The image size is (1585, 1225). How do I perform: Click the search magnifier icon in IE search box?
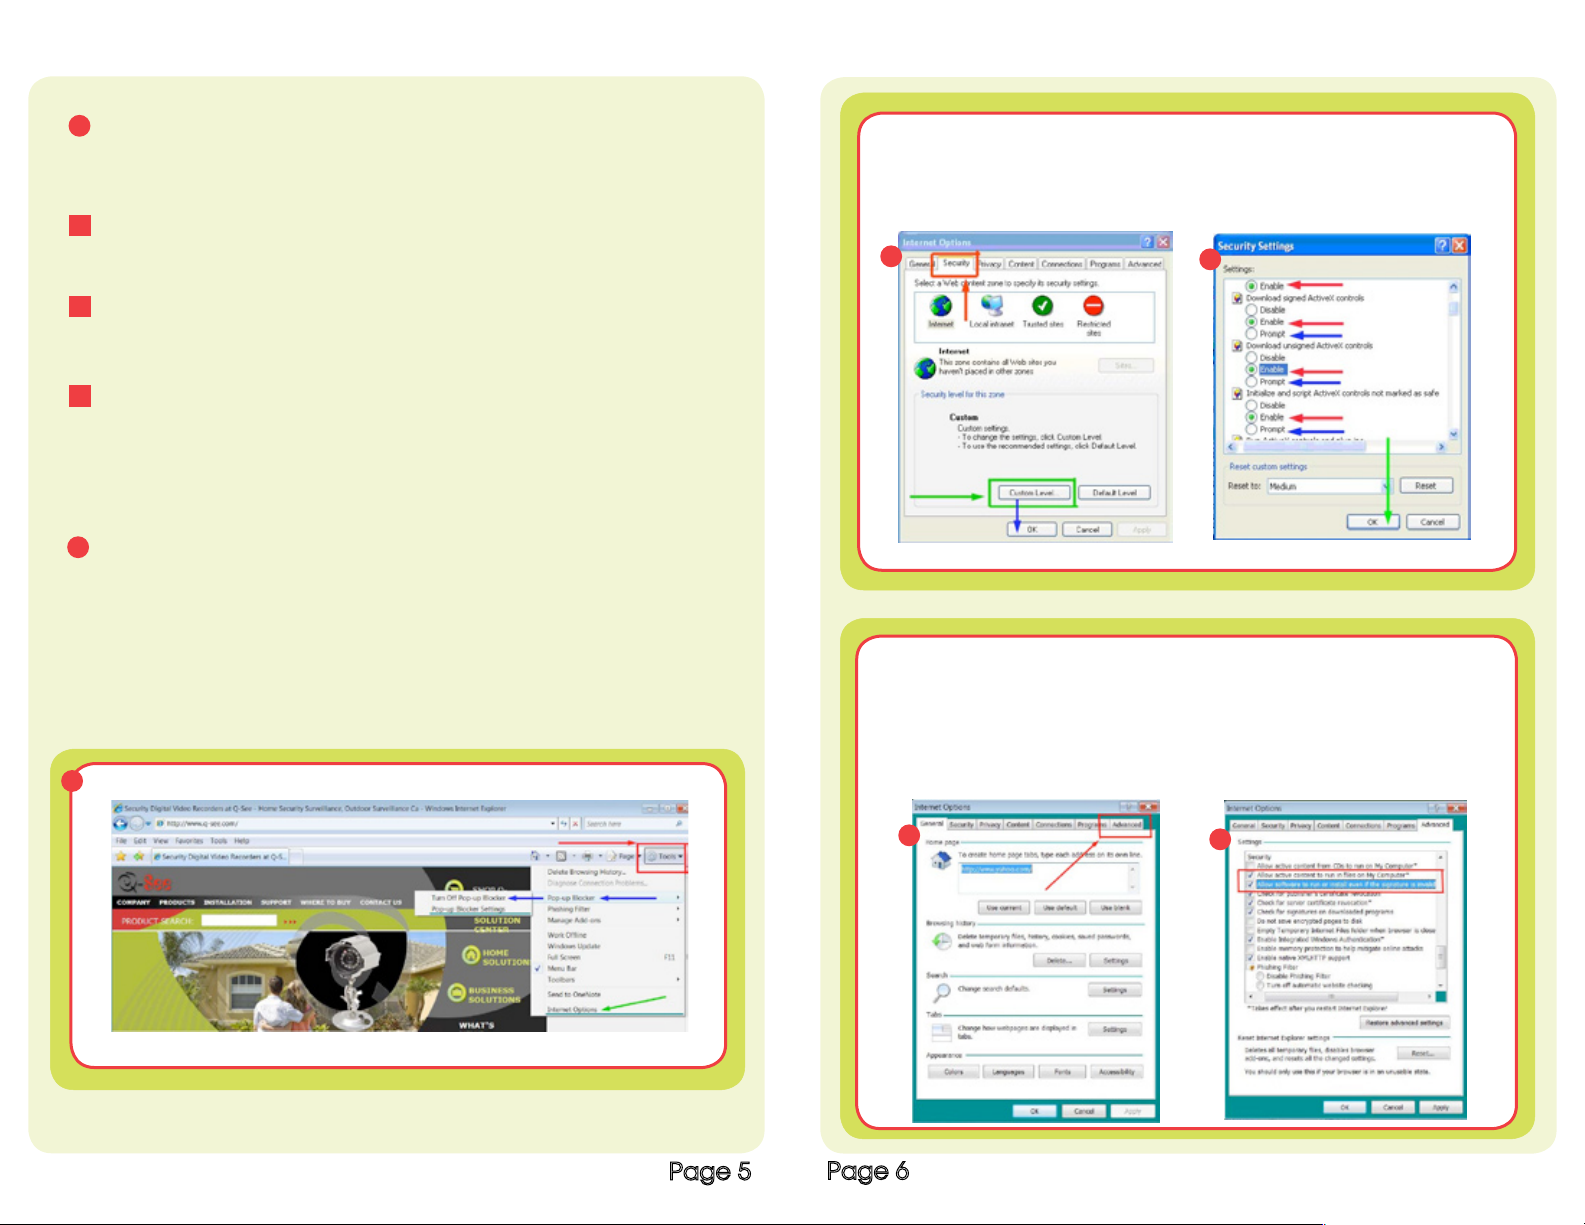point(681,823)
